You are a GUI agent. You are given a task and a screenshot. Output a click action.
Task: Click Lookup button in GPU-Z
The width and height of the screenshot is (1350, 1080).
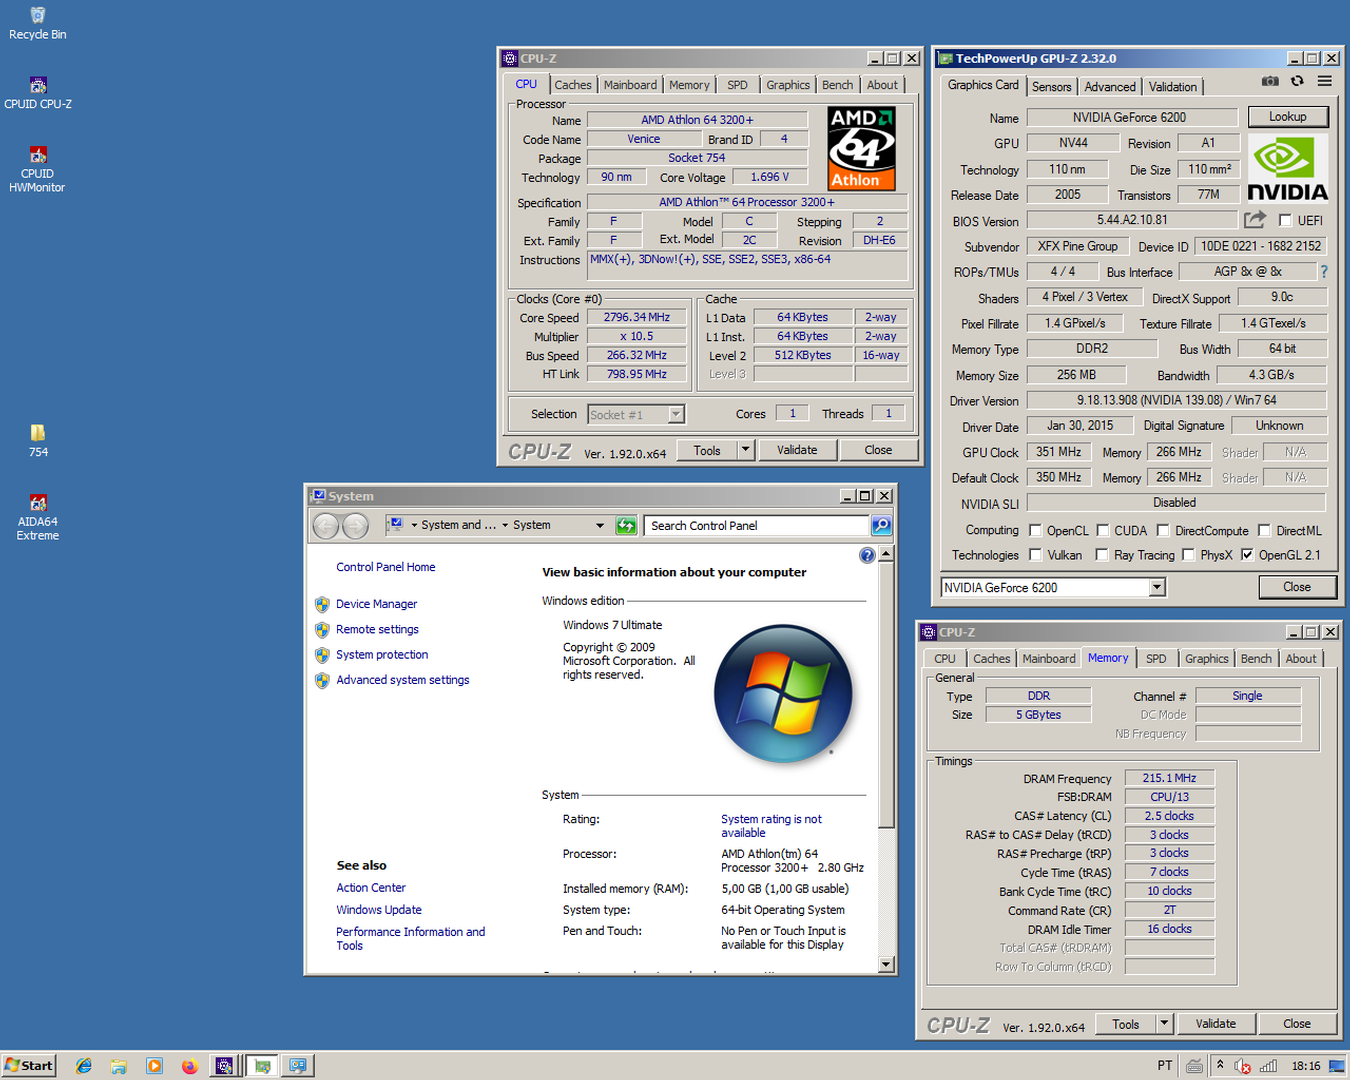coord(1288,117)
